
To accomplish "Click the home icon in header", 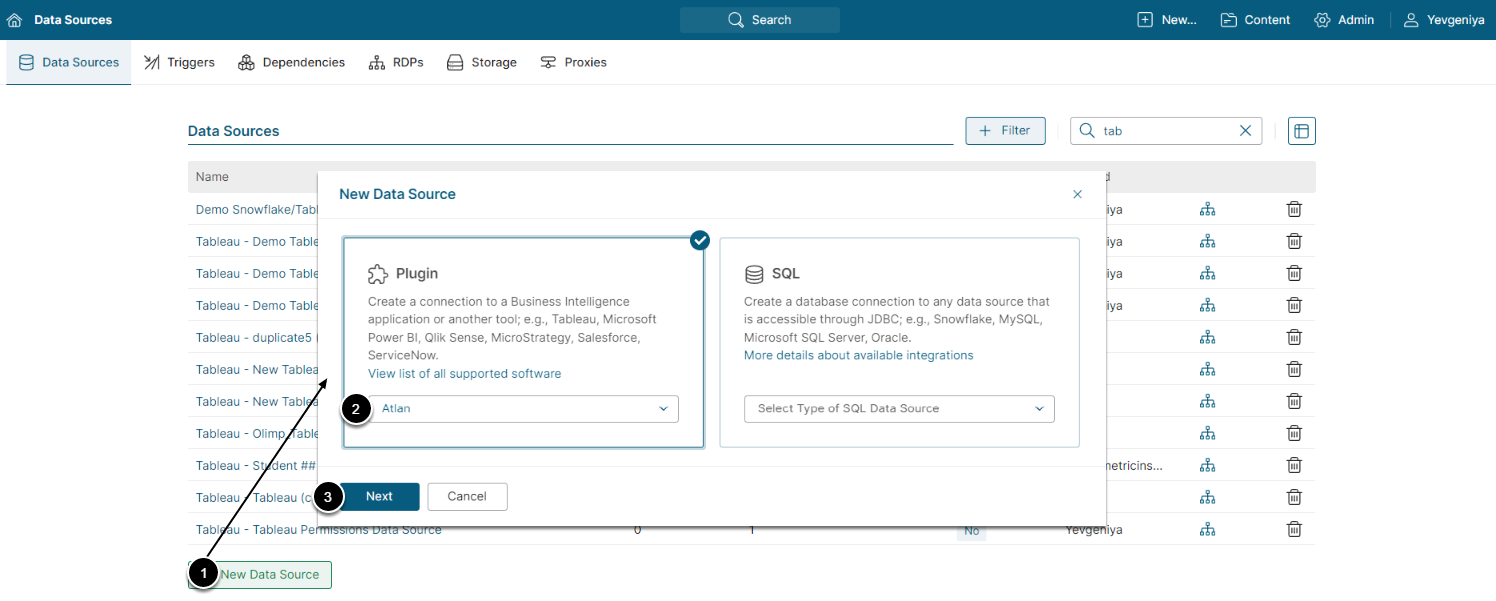I will [14, 20].
